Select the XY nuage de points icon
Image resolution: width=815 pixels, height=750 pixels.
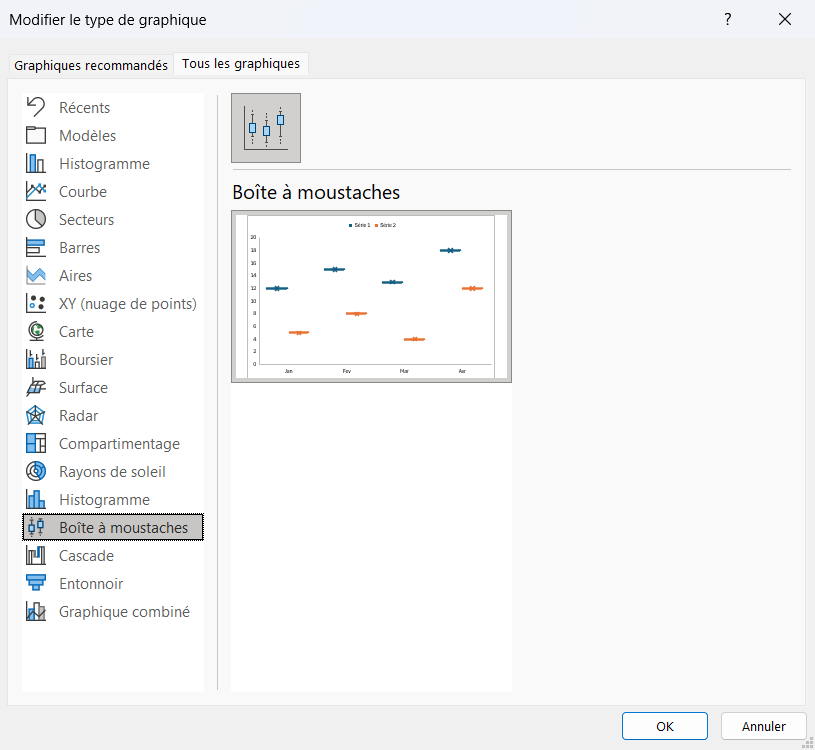point(36,304)
